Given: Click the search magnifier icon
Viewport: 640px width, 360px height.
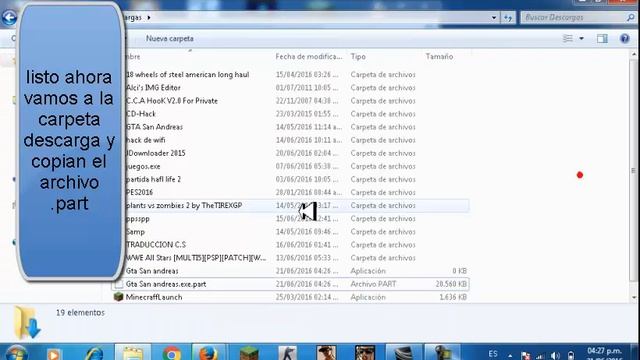Looking at the screenshot, I should 631,18.
